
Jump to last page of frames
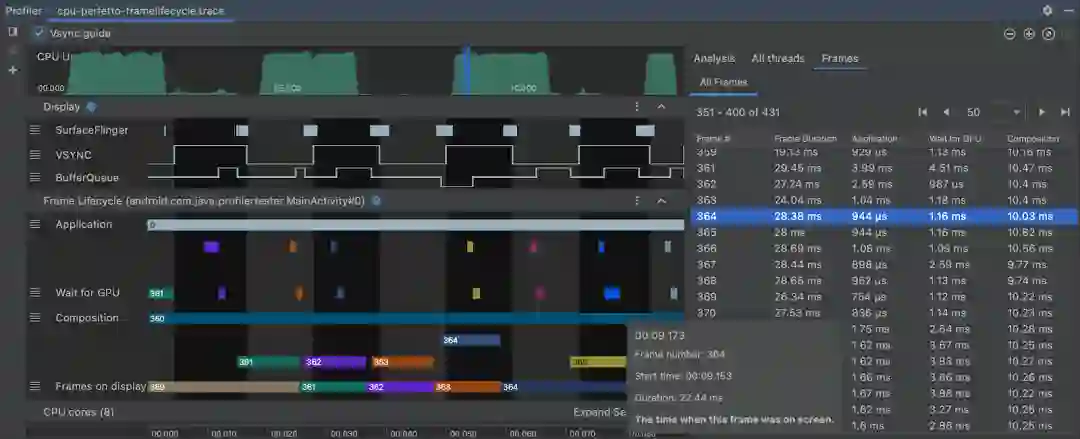click(x=1065, y=112)
